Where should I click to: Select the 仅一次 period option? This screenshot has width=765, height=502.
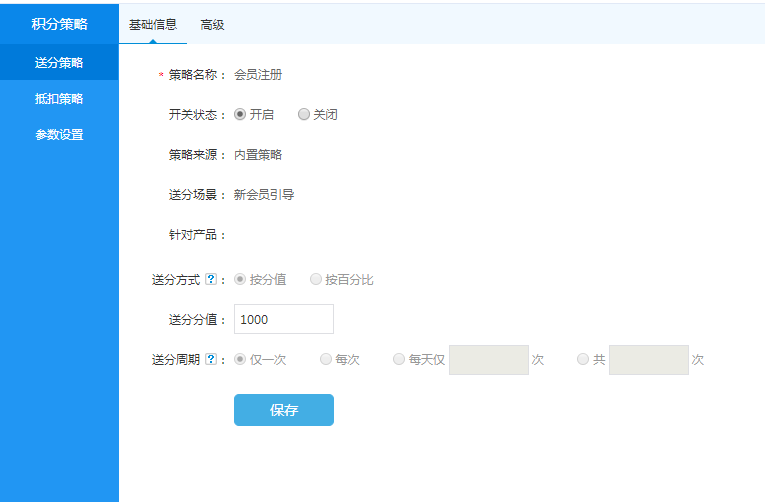tap(240, 360)
